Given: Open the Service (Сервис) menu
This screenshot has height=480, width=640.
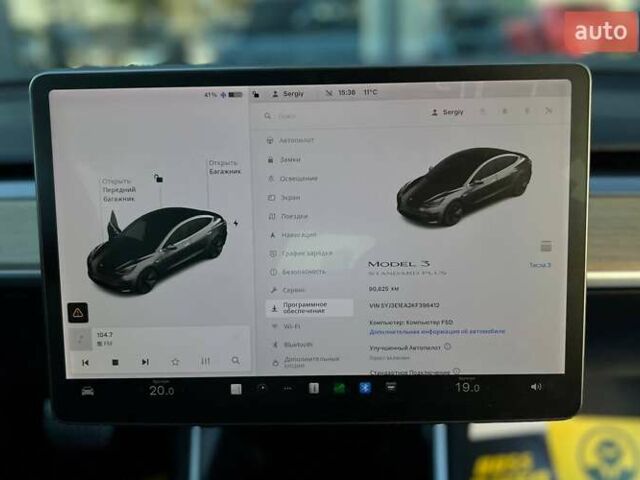Looking at the screenshot, I should click(x=288, y=290).
